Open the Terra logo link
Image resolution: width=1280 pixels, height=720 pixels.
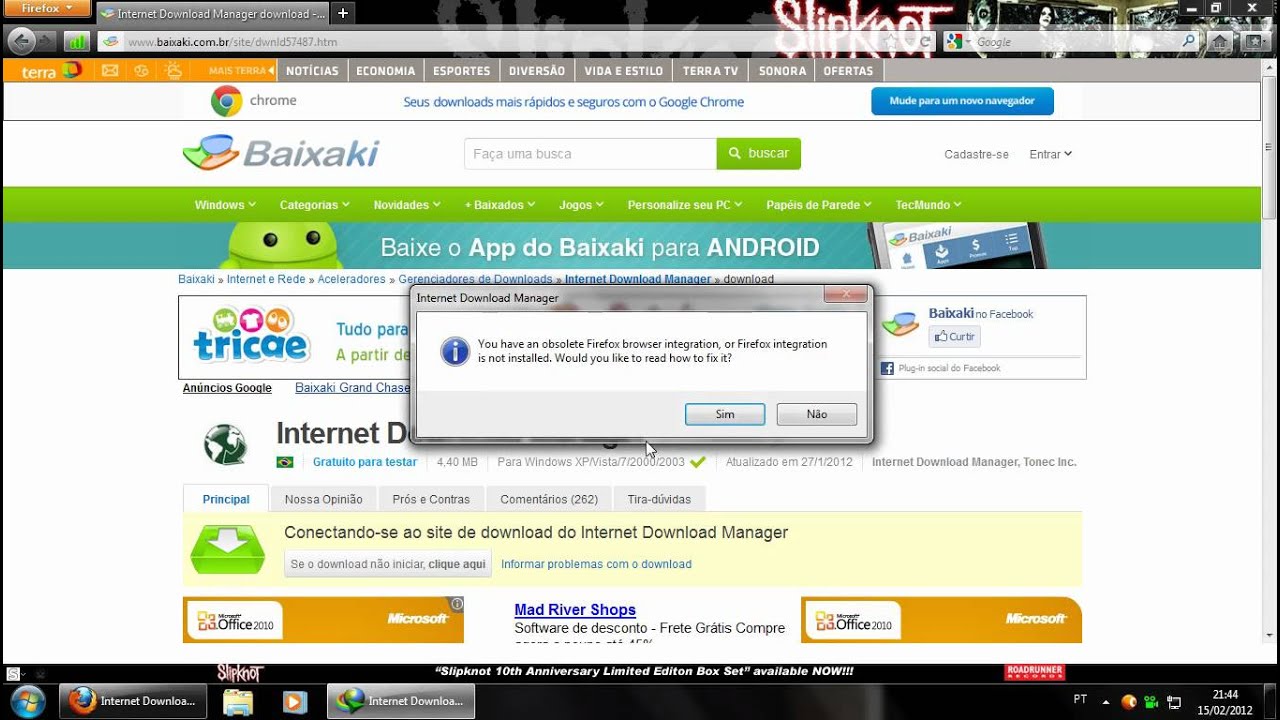51,71
